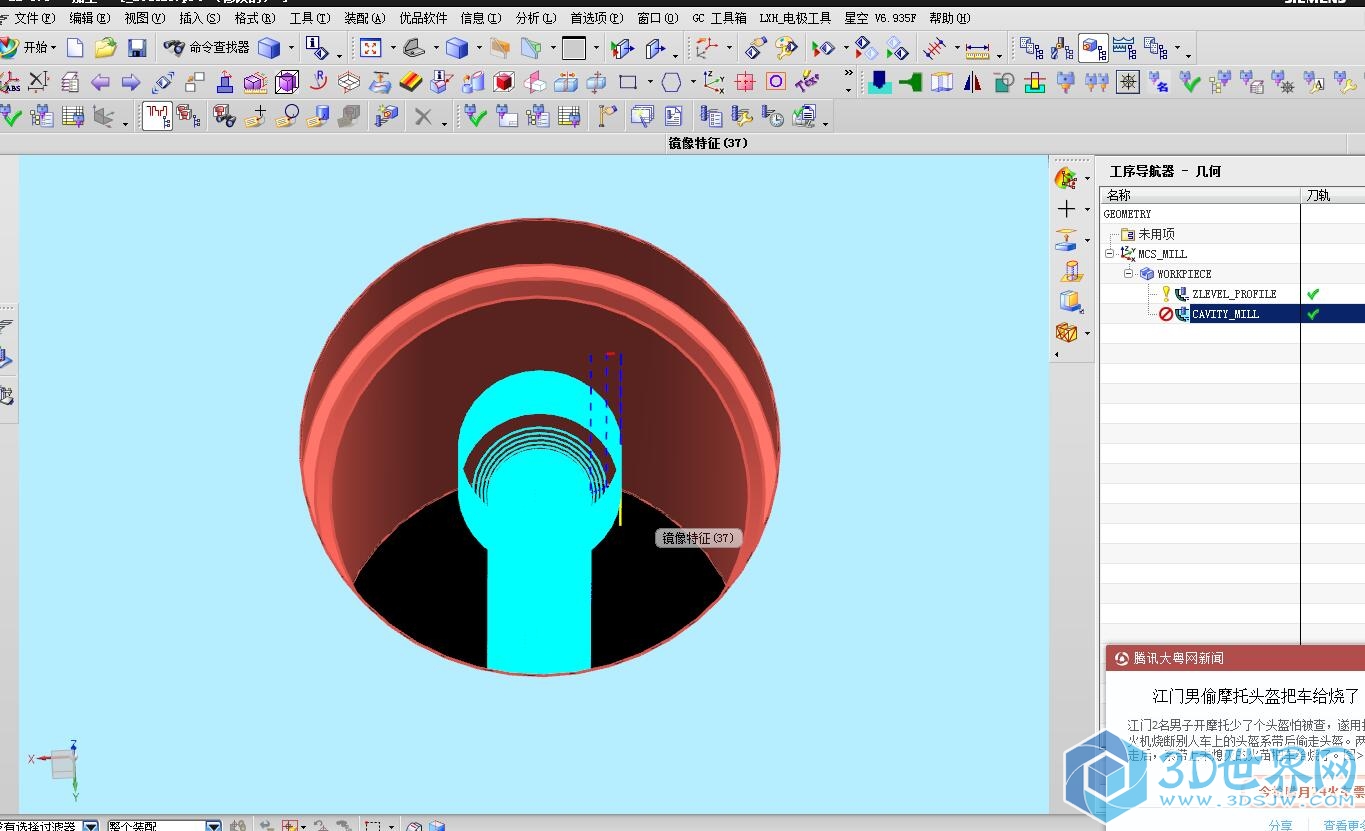Click the New file icon
The width and height of the screenshot is (1365, 831).
tap(75, 48)
